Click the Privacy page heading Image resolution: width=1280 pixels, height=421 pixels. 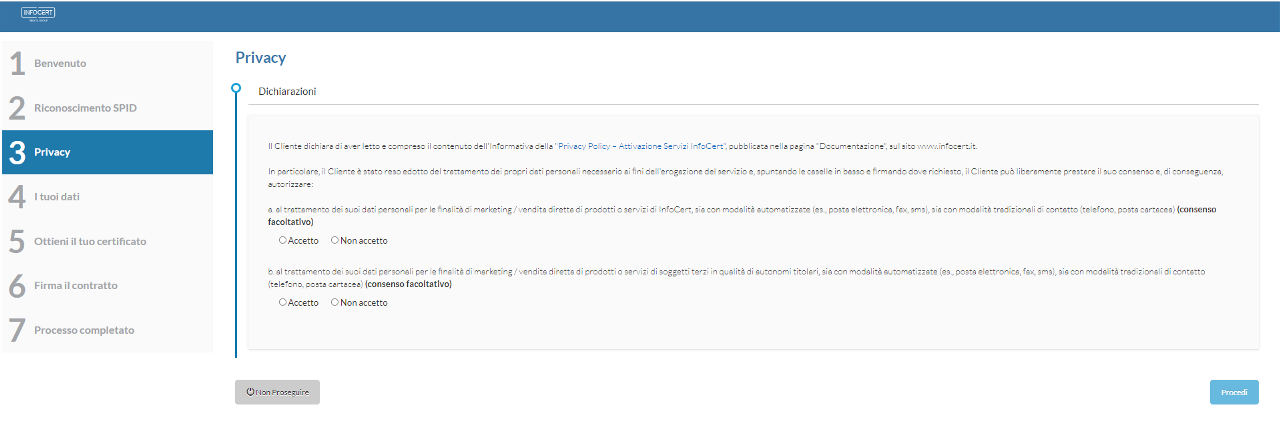[260, 58]
